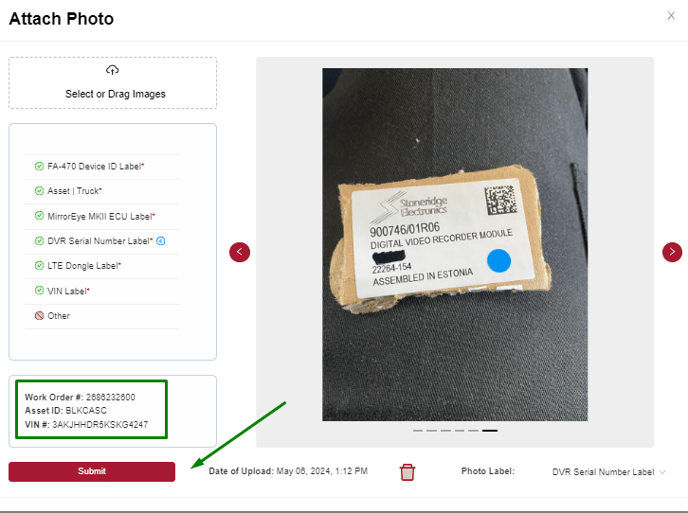Click green check icon beside LTE Dongle Label

(x=39, y=265)
